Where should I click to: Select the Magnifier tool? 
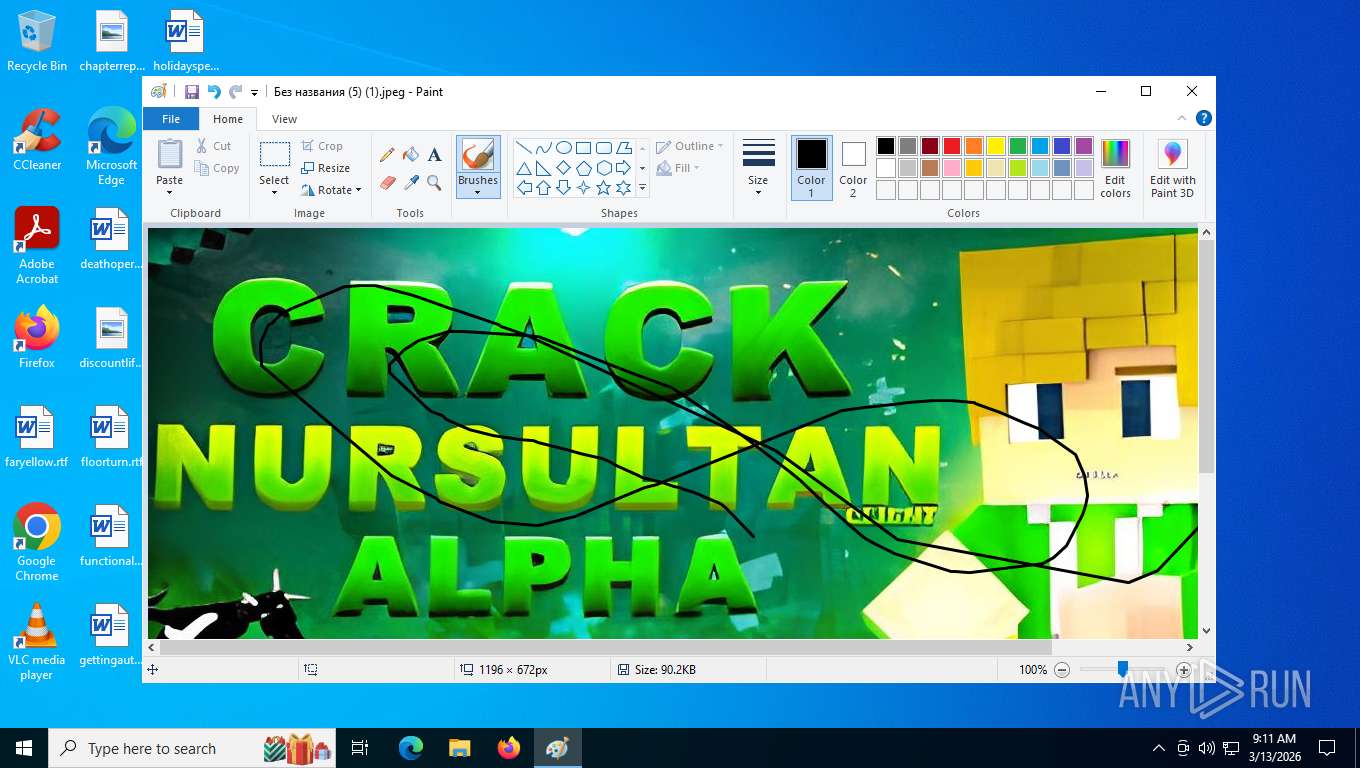(x=434, y=182)
